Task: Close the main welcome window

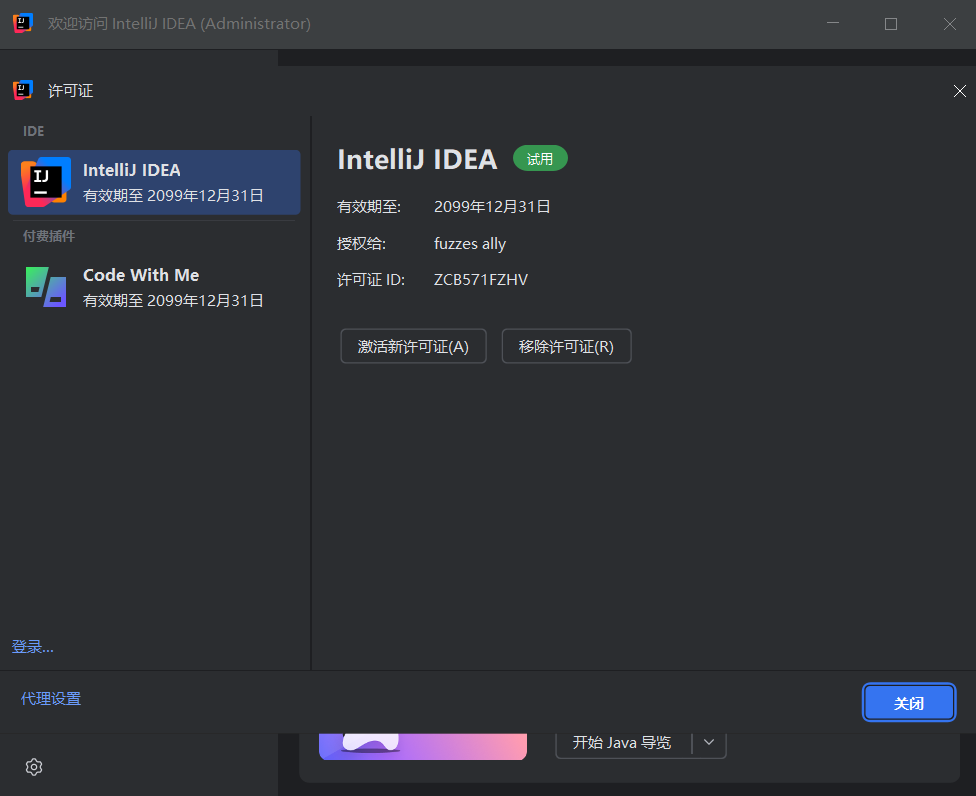Action: 950,24
